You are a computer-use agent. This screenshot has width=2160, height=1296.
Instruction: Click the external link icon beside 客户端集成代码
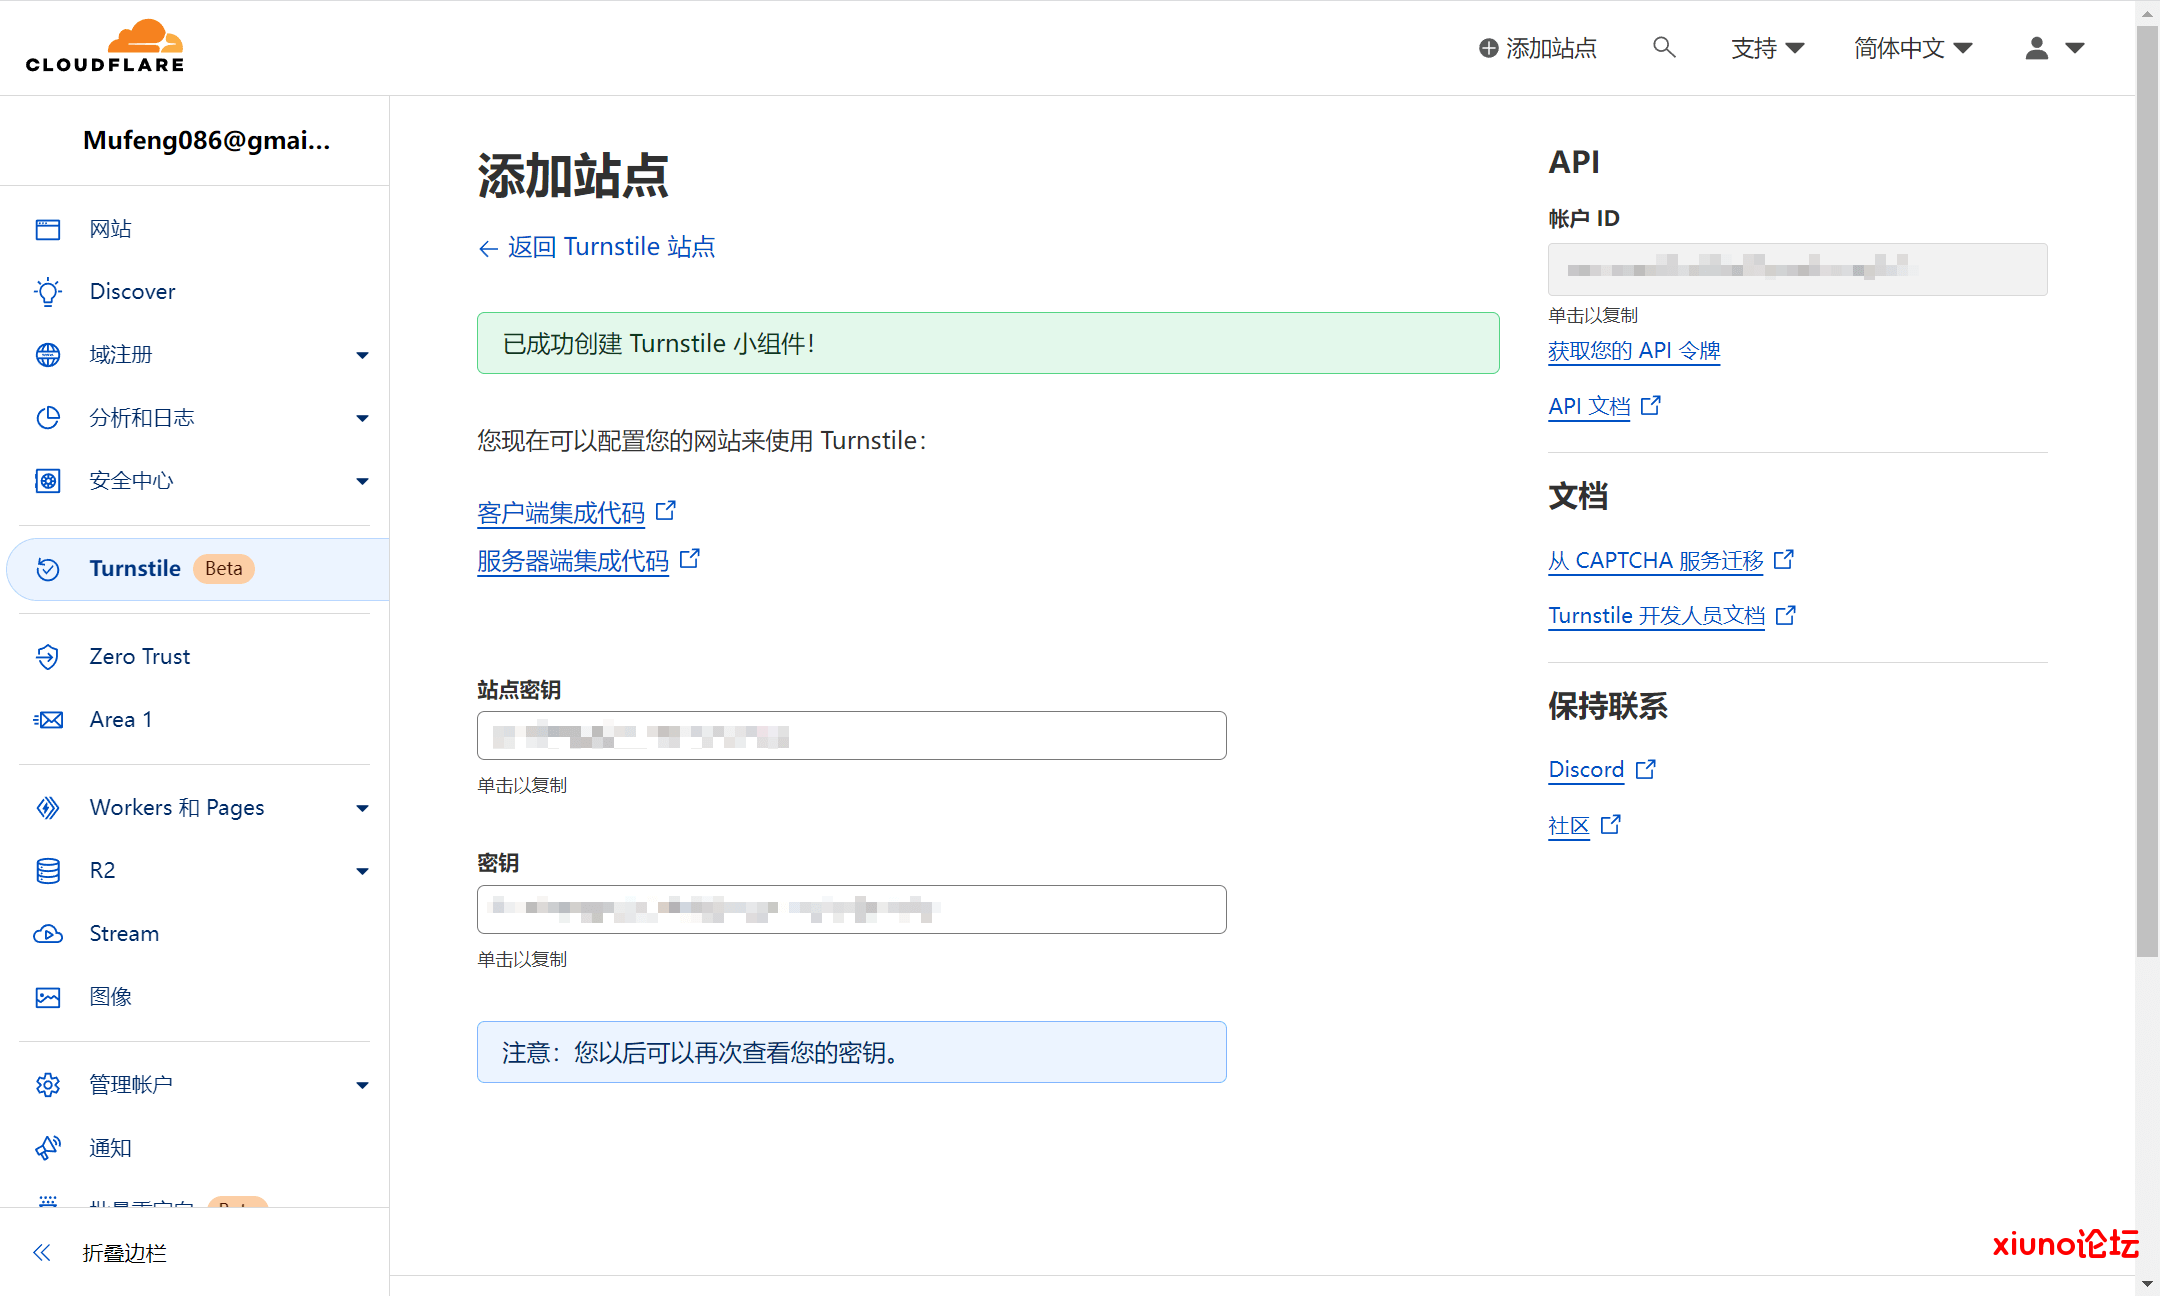[x=666, y=509]
